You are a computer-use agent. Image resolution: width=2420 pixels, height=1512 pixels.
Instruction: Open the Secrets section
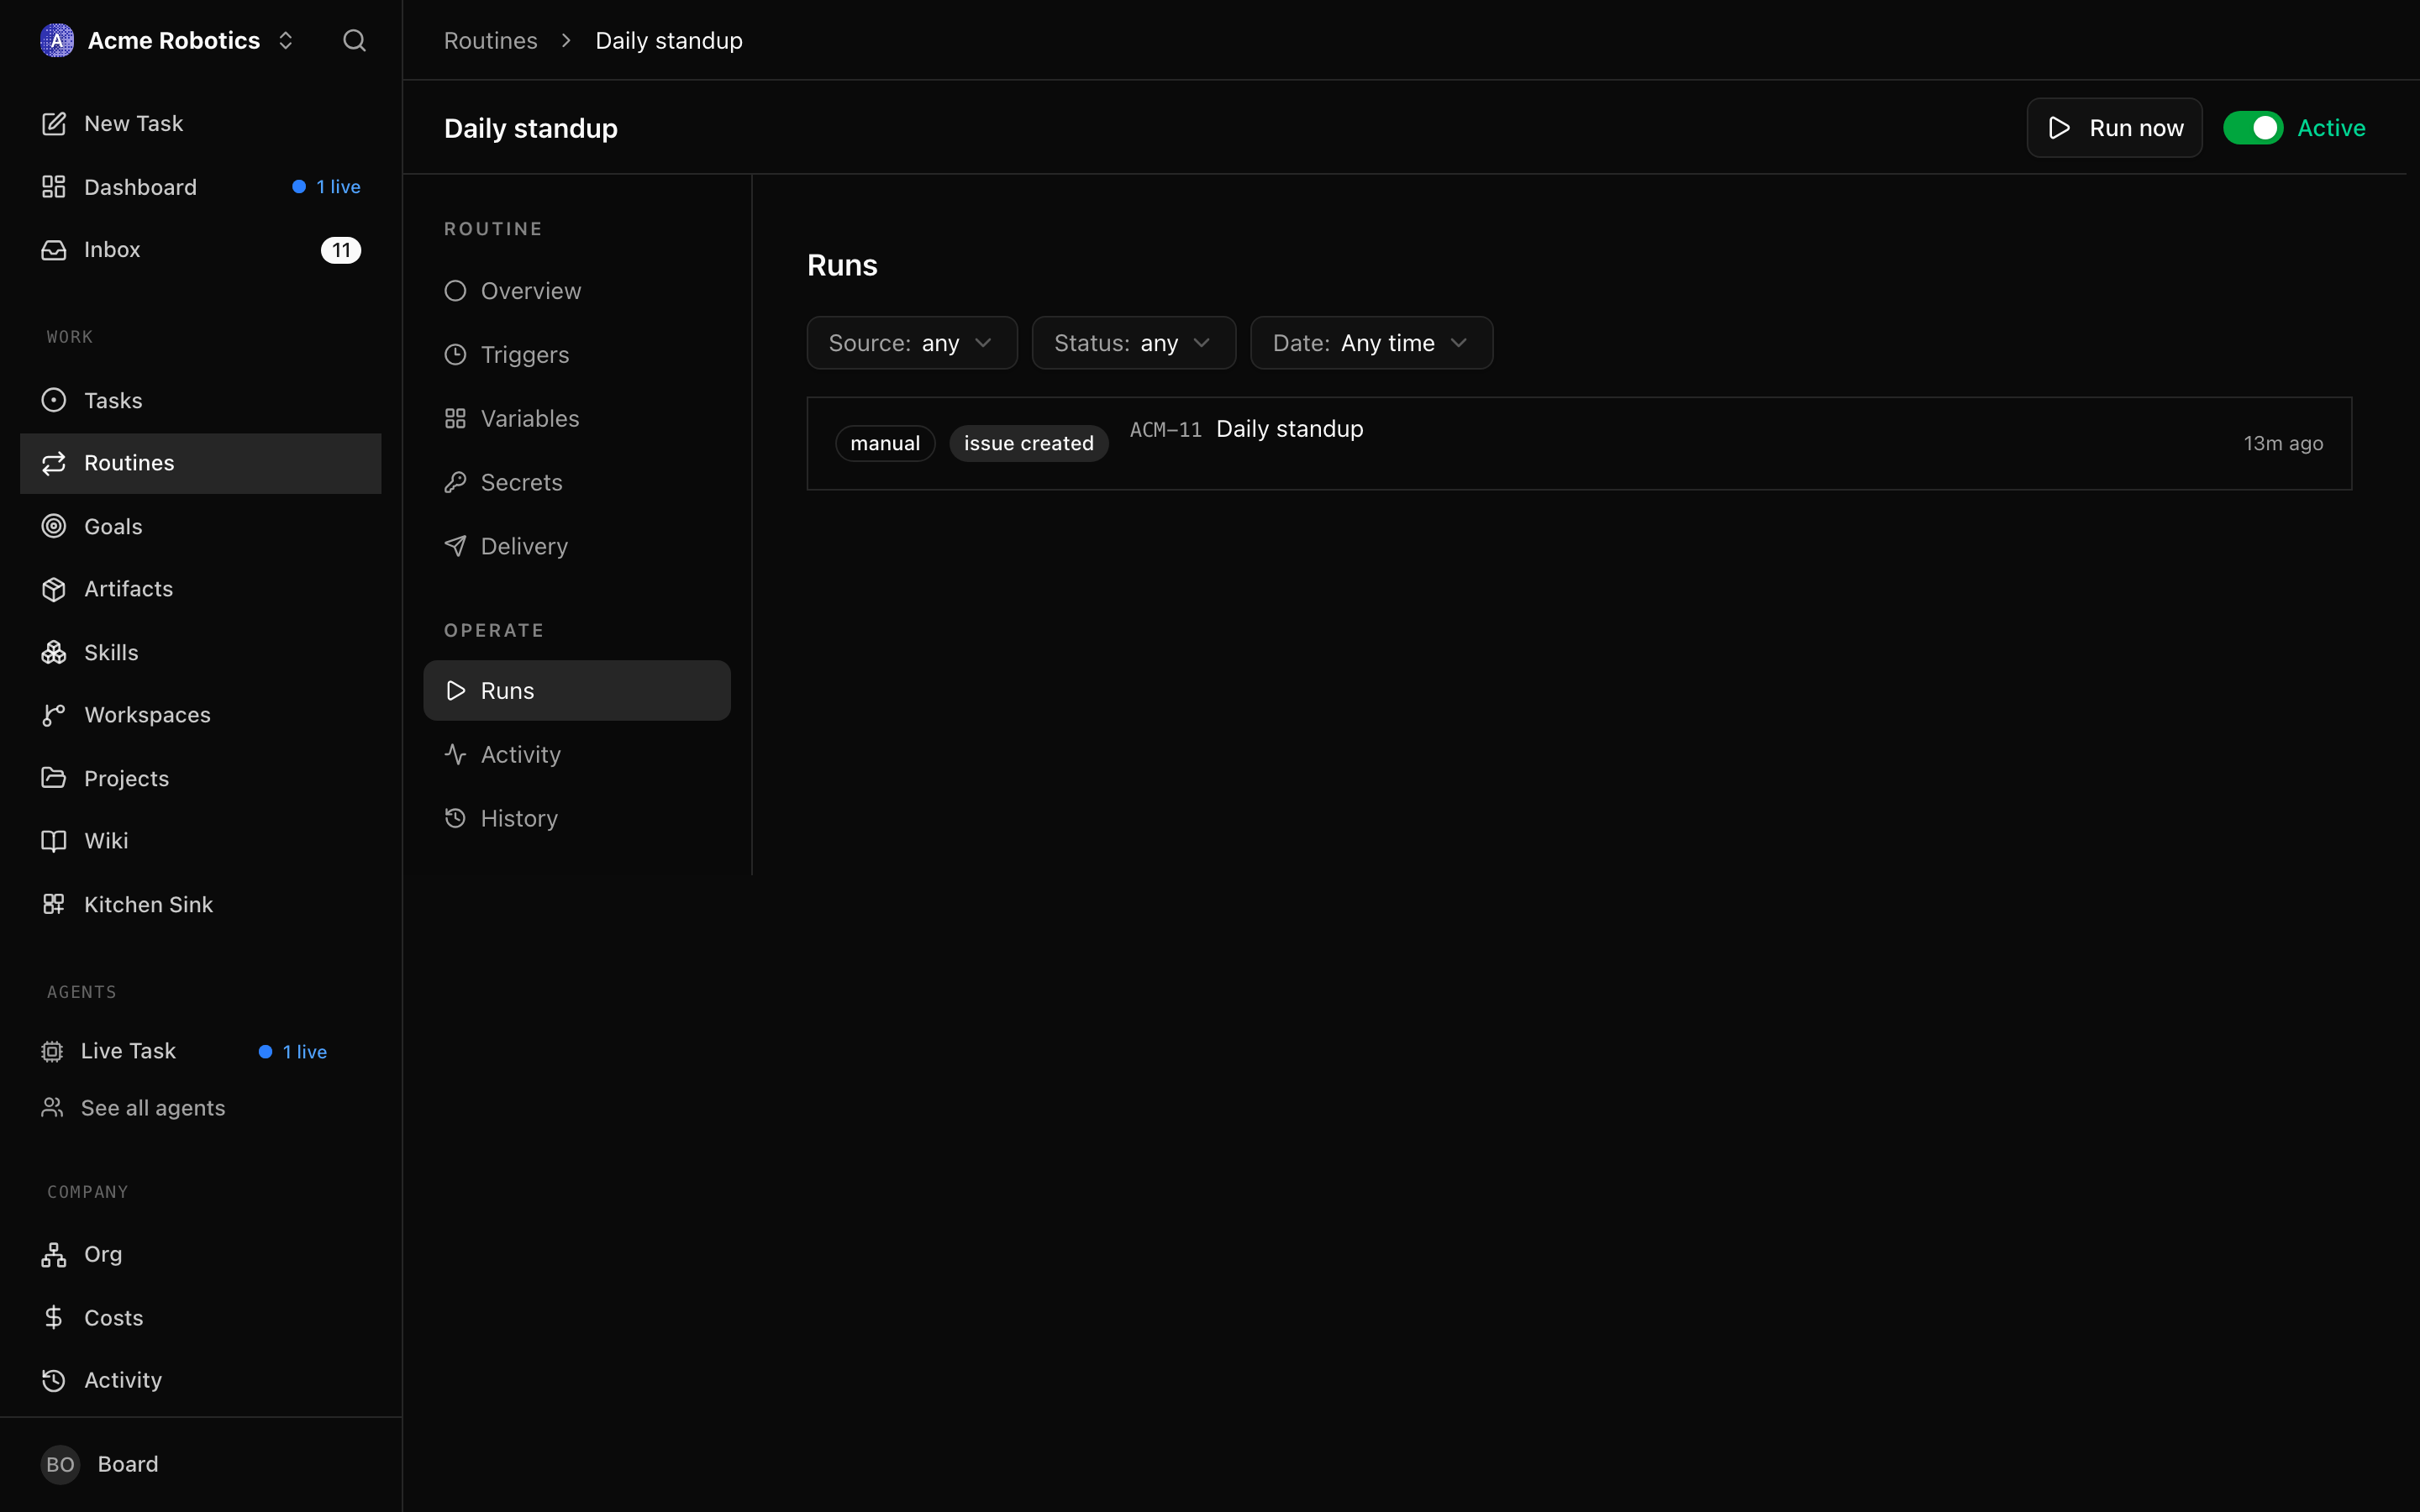point(577,483)
